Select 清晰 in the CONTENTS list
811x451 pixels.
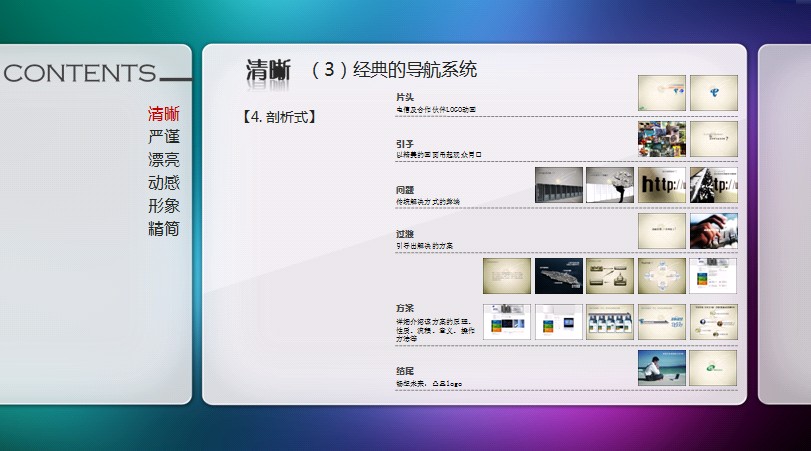[x=163, y=114]
